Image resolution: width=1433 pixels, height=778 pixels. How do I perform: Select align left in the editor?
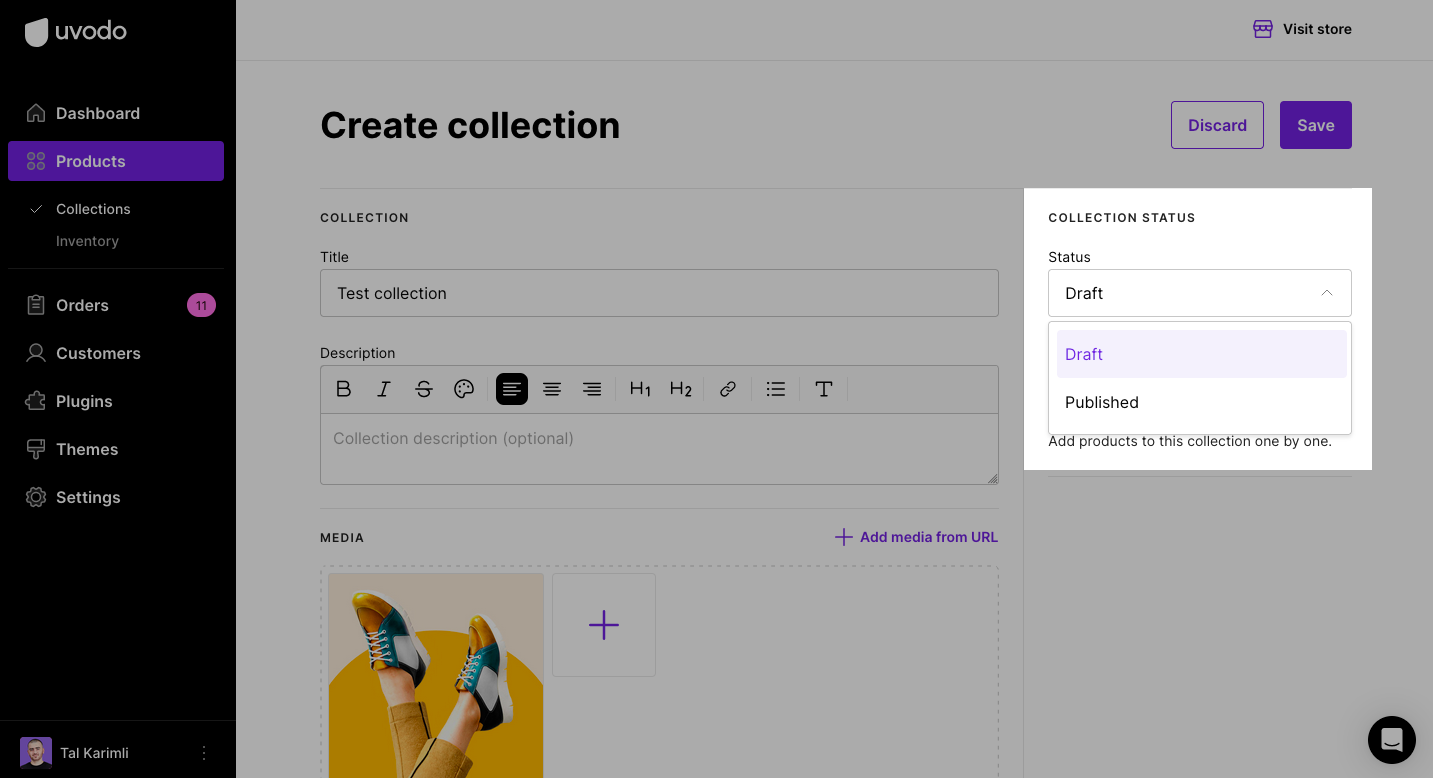tap(512, 389)
